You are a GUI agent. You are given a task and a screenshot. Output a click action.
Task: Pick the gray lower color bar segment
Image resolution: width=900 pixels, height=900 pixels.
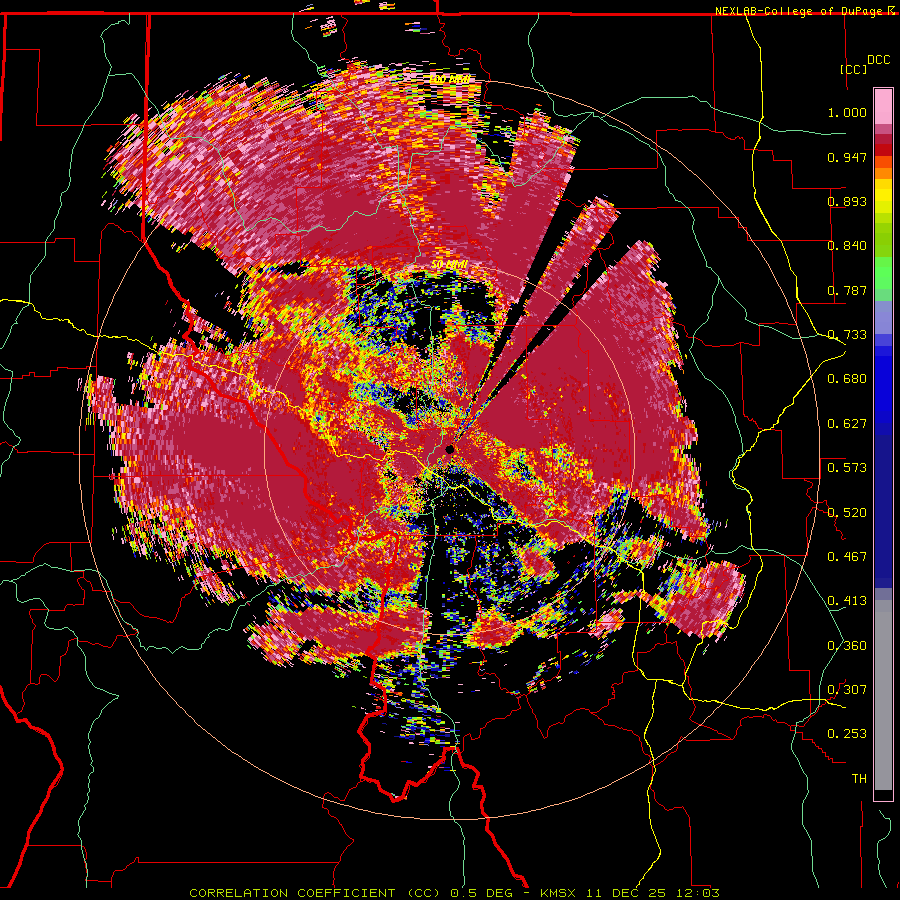883,695
